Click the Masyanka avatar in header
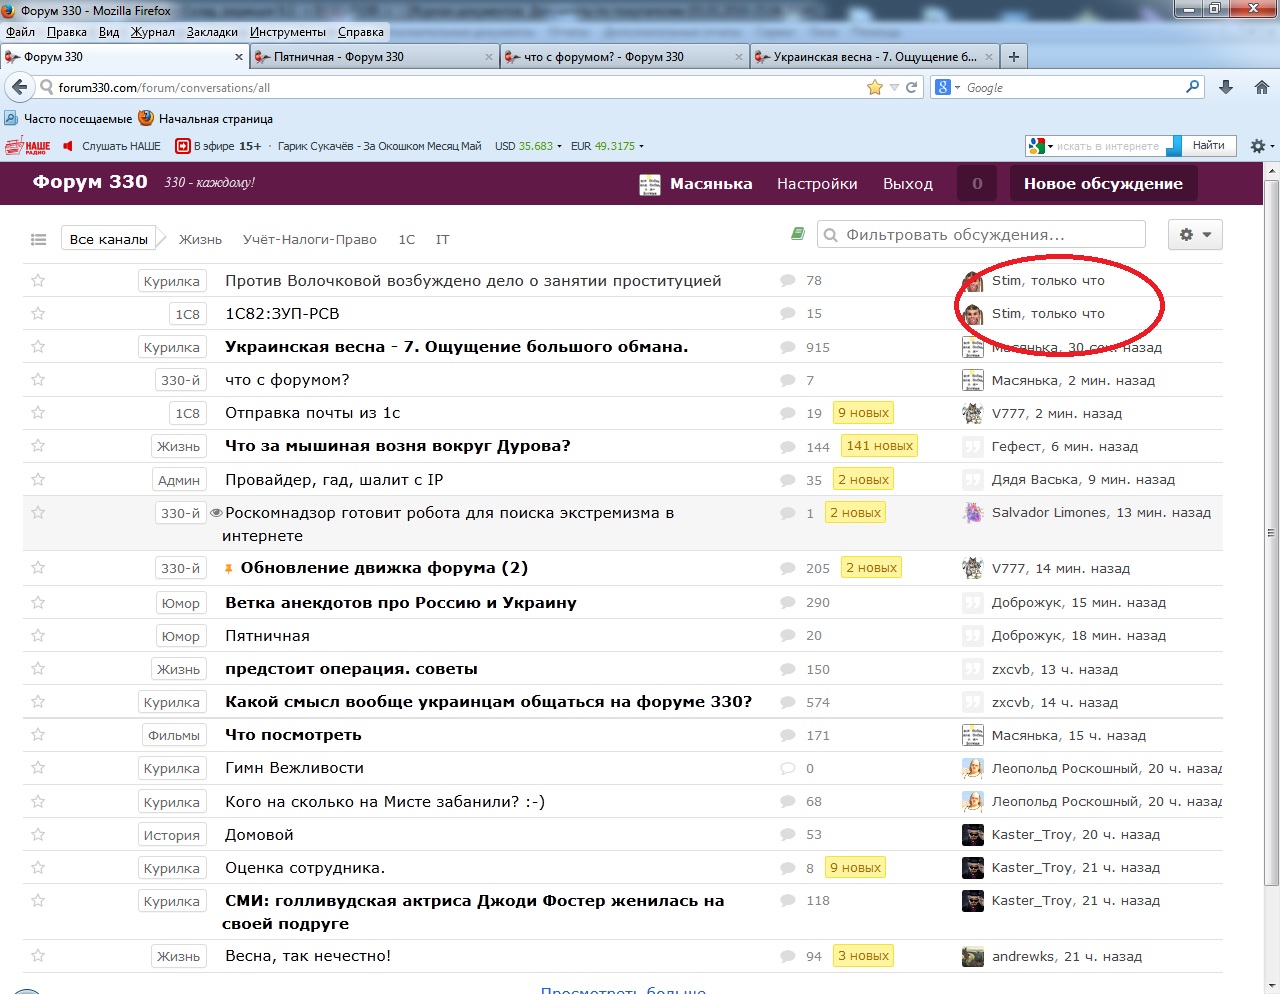This screenshot has height=994, width=1280. [x=650, y=184]
